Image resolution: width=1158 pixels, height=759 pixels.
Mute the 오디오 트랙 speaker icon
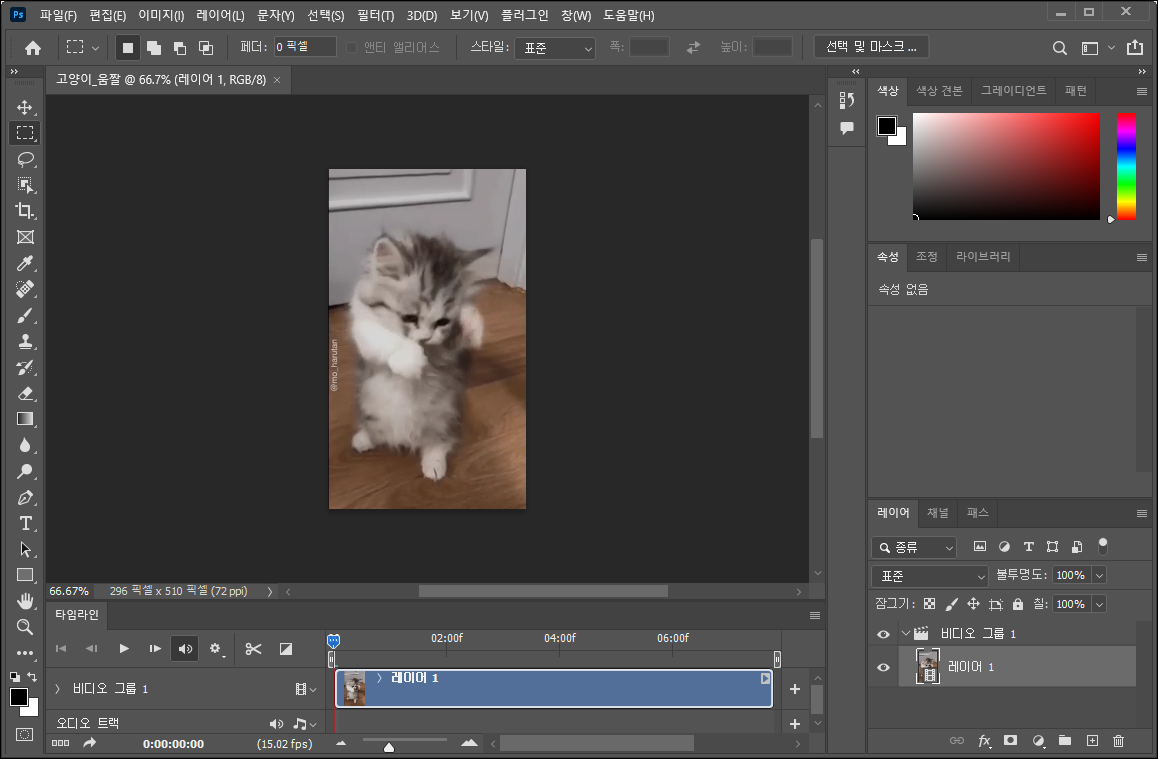pos(276,724)
